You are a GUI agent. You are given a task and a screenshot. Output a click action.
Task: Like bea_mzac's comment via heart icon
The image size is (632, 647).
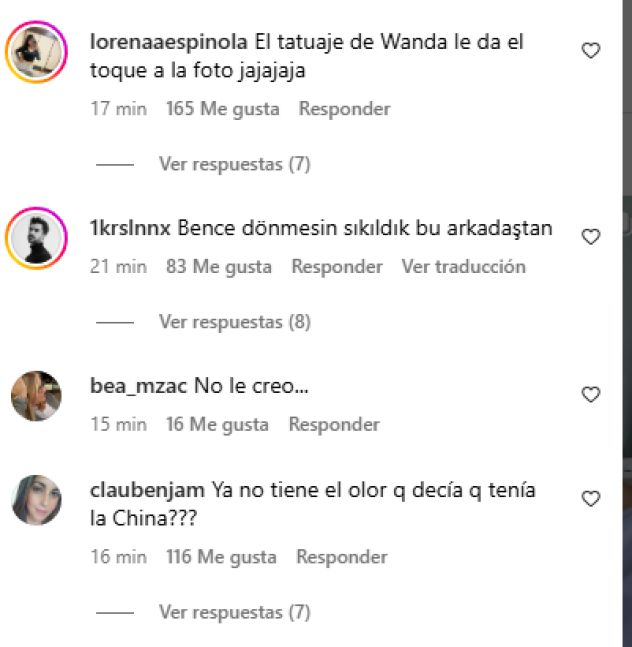pyautogui.click(x=591, y=394)
